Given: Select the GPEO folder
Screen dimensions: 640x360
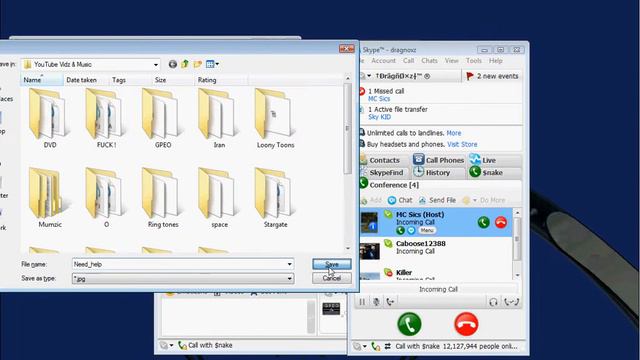Looking at the screenshot, I should [x=163, y=118].
